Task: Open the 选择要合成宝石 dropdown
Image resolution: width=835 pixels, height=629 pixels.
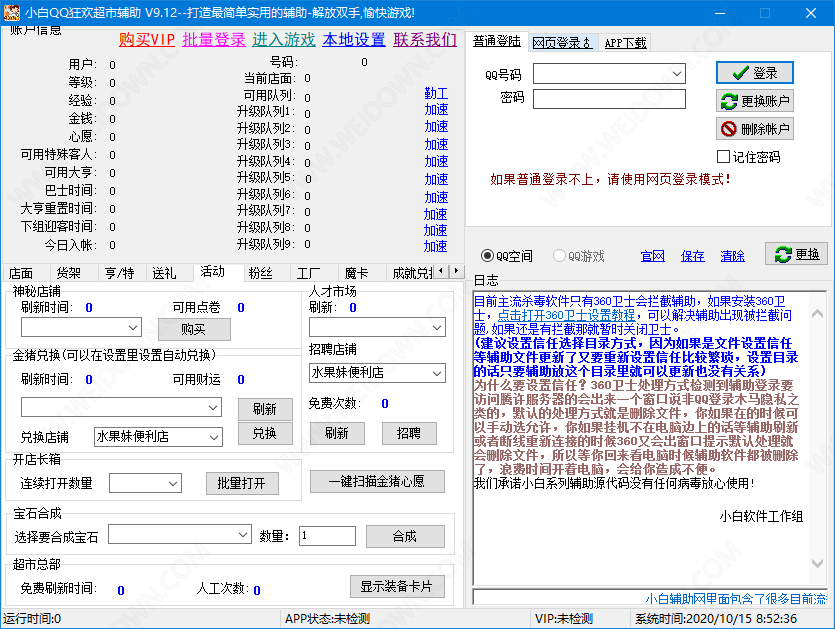Action: click(243, 534)
